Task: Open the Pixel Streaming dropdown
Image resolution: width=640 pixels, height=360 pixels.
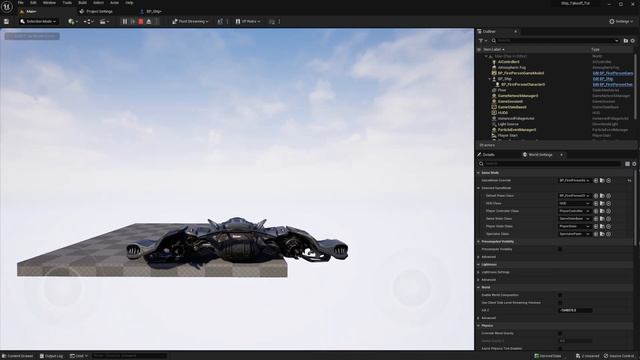Action: (190, 21)
